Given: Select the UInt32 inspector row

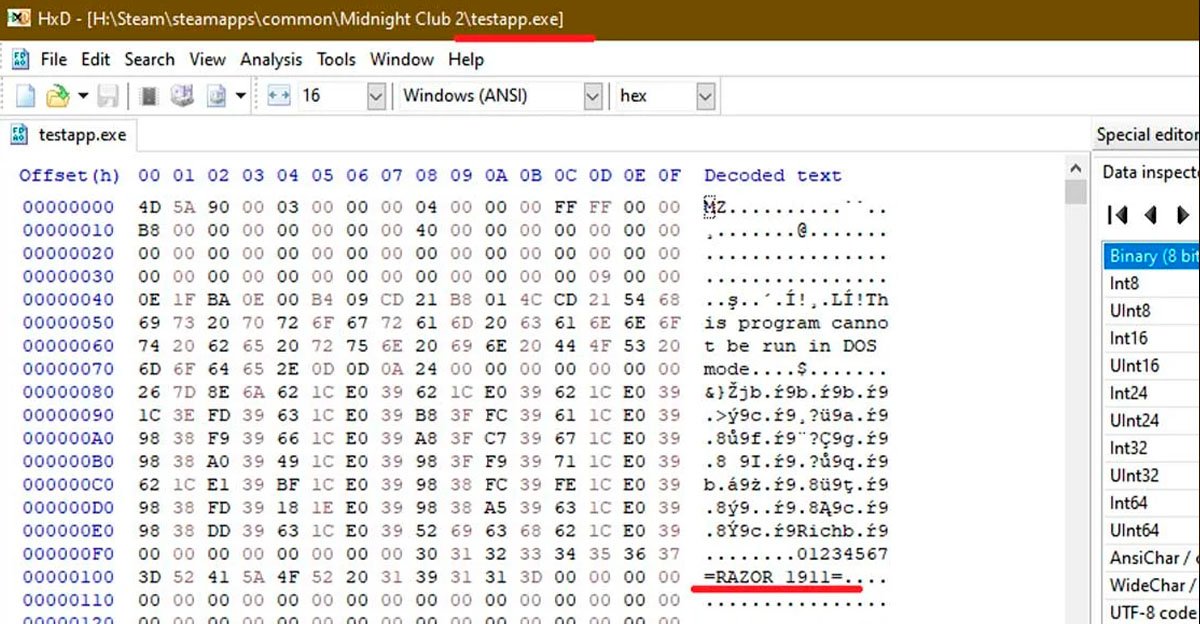Looking at the screenshot, I should 1152,475.
